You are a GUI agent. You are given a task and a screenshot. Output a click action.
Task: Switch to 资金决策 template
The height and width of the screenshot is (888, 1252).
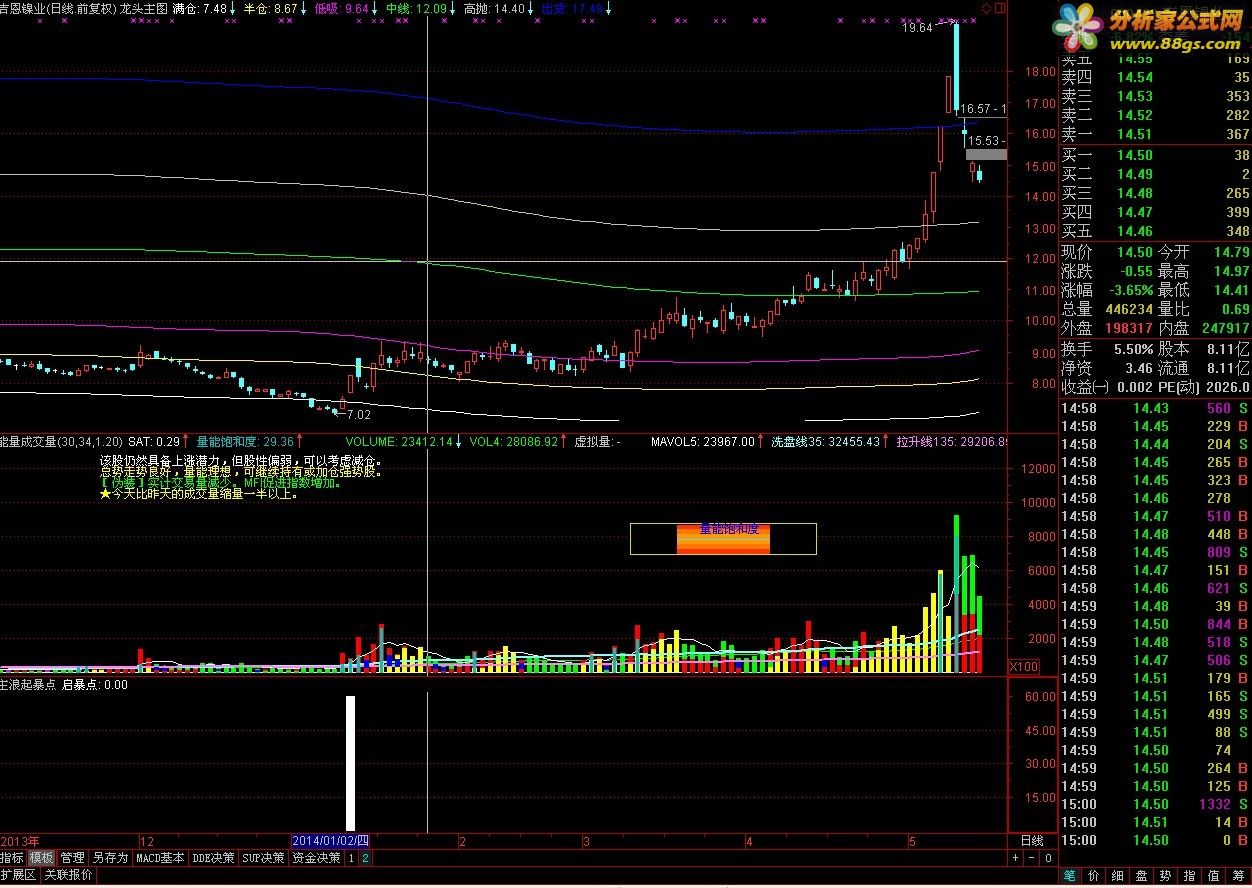(x=317, y=857)
